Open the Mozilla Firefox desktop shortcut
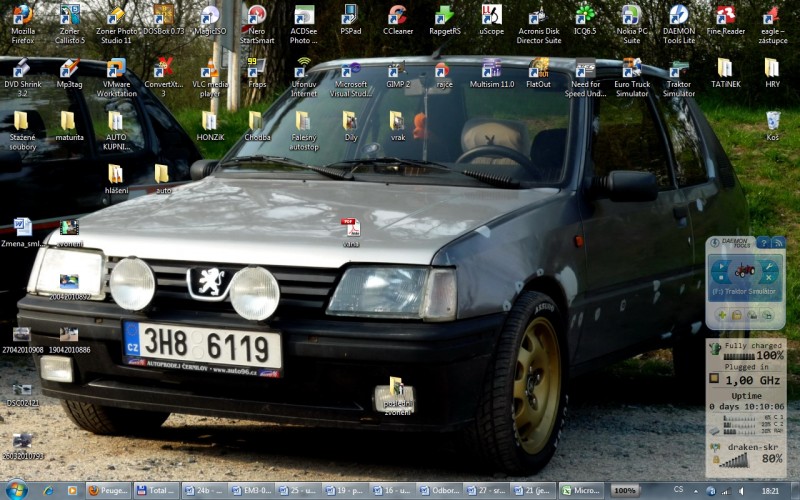Viewport: 800px width, 500px height. [21, 16]
